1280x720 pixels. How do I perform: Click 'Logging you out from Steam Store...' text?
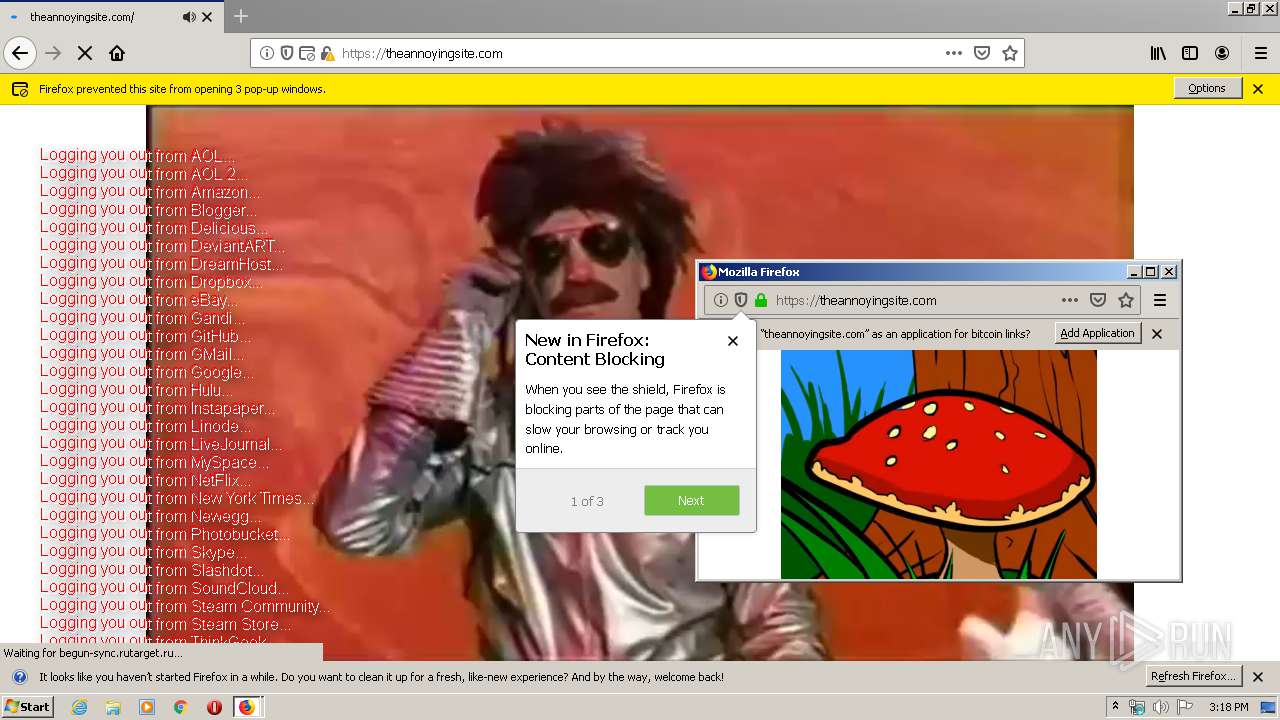click(x=166, y=624)
